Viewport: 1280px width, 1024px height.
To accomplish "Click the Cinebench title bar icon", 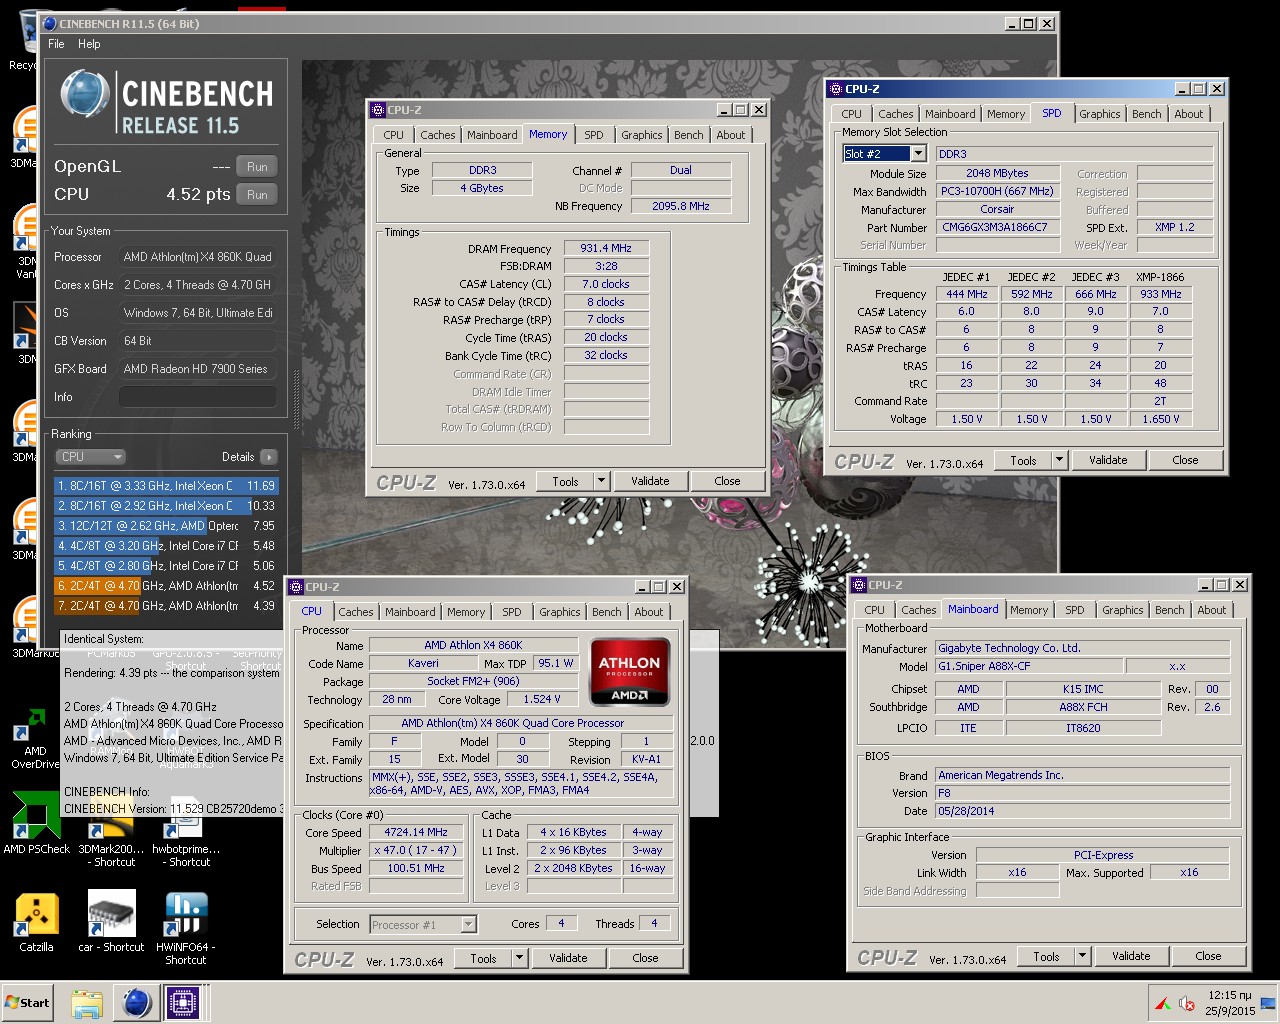I will [x=49, y=23].
